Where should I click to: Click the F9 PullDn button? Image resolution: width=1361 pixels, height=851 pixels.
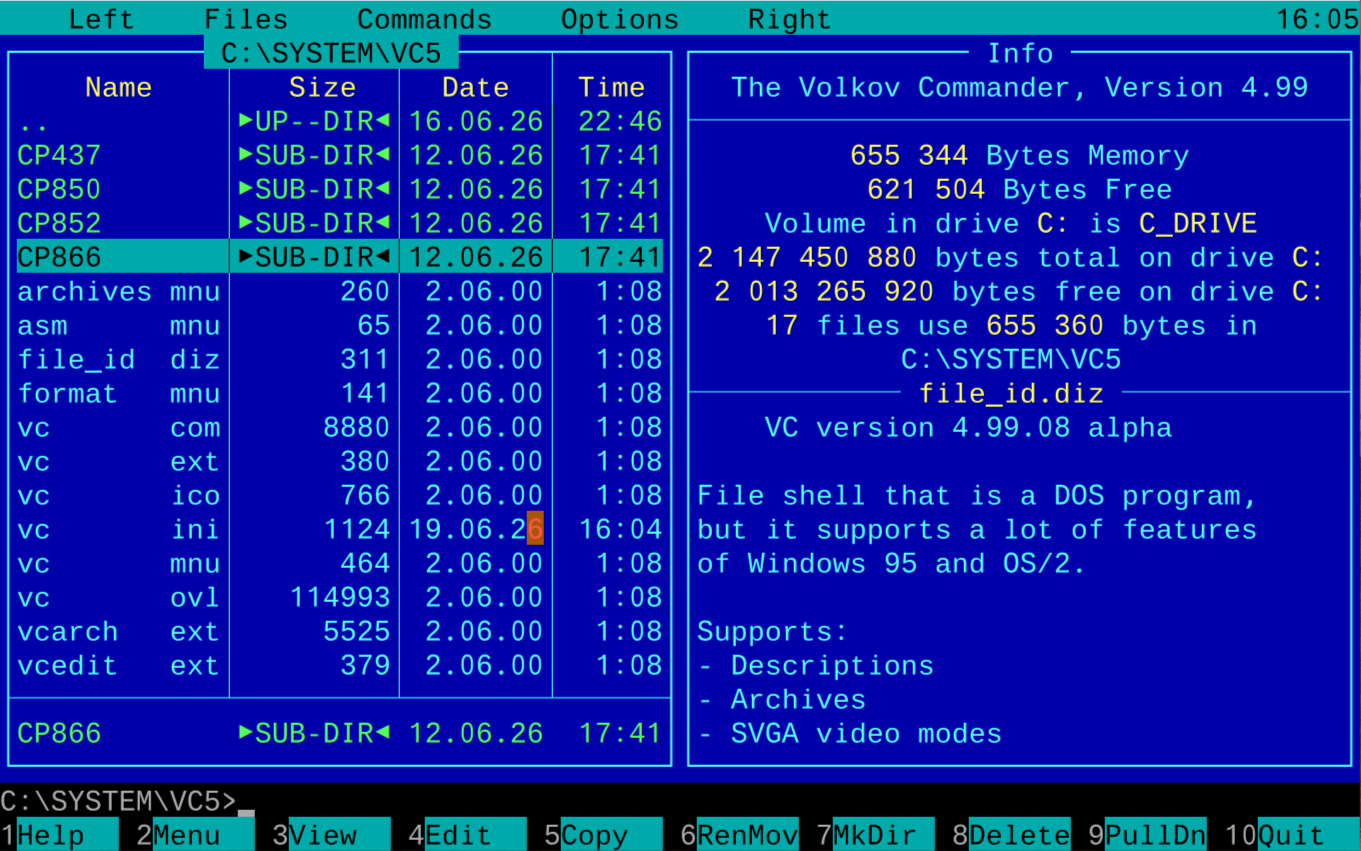(1147, 835)
